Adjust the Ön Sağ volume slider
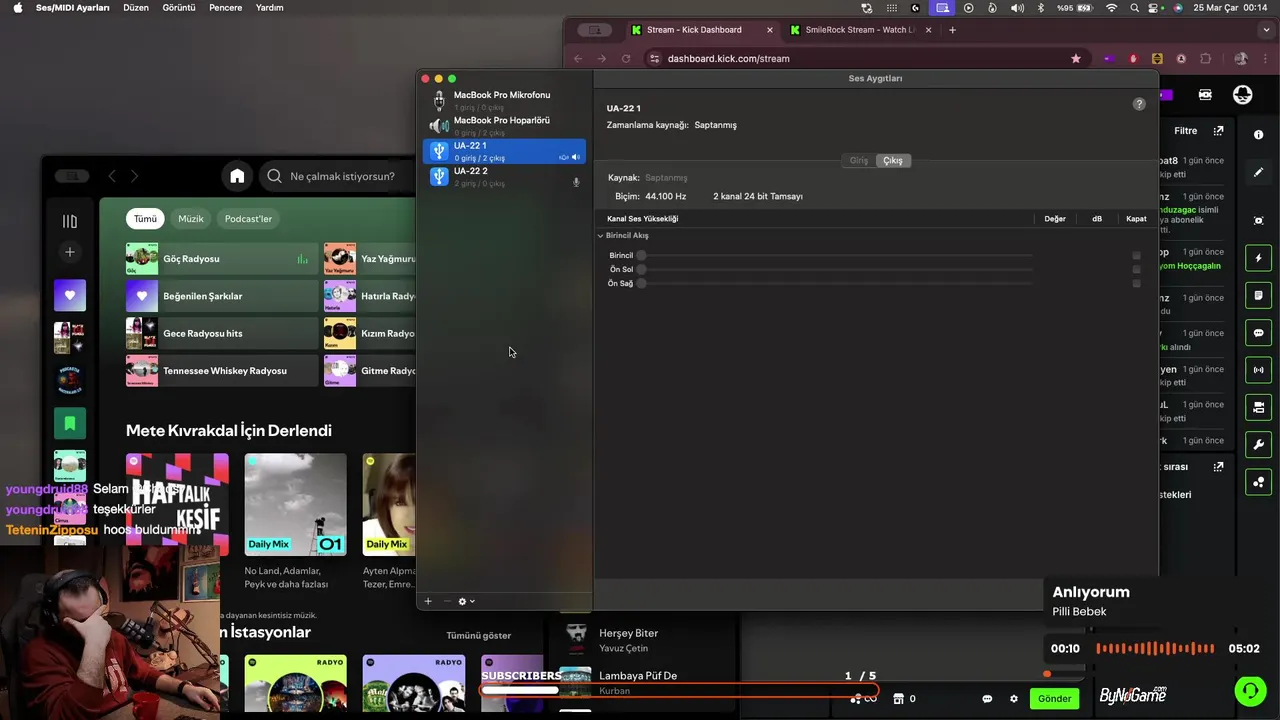Viewport: 1280px width, 720px height. coord(835,283)
